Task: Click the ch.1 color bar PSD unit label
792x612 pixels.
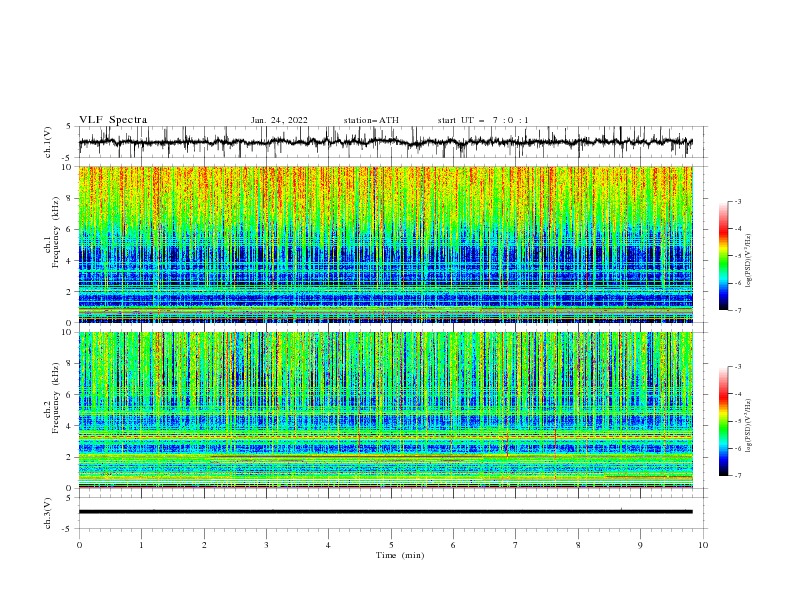Action: point(749,261)
